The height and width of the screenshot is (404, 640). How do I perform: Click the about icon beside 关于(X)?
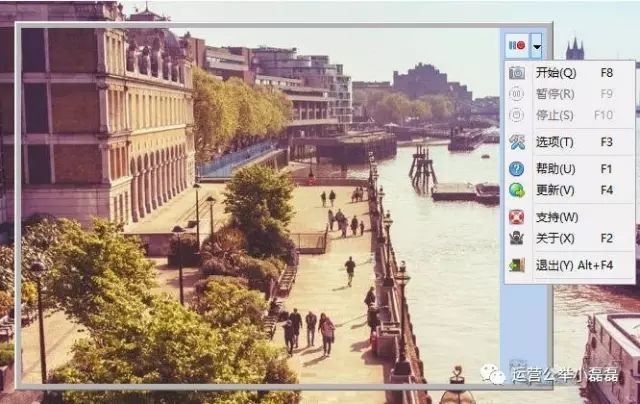[516, 238]
